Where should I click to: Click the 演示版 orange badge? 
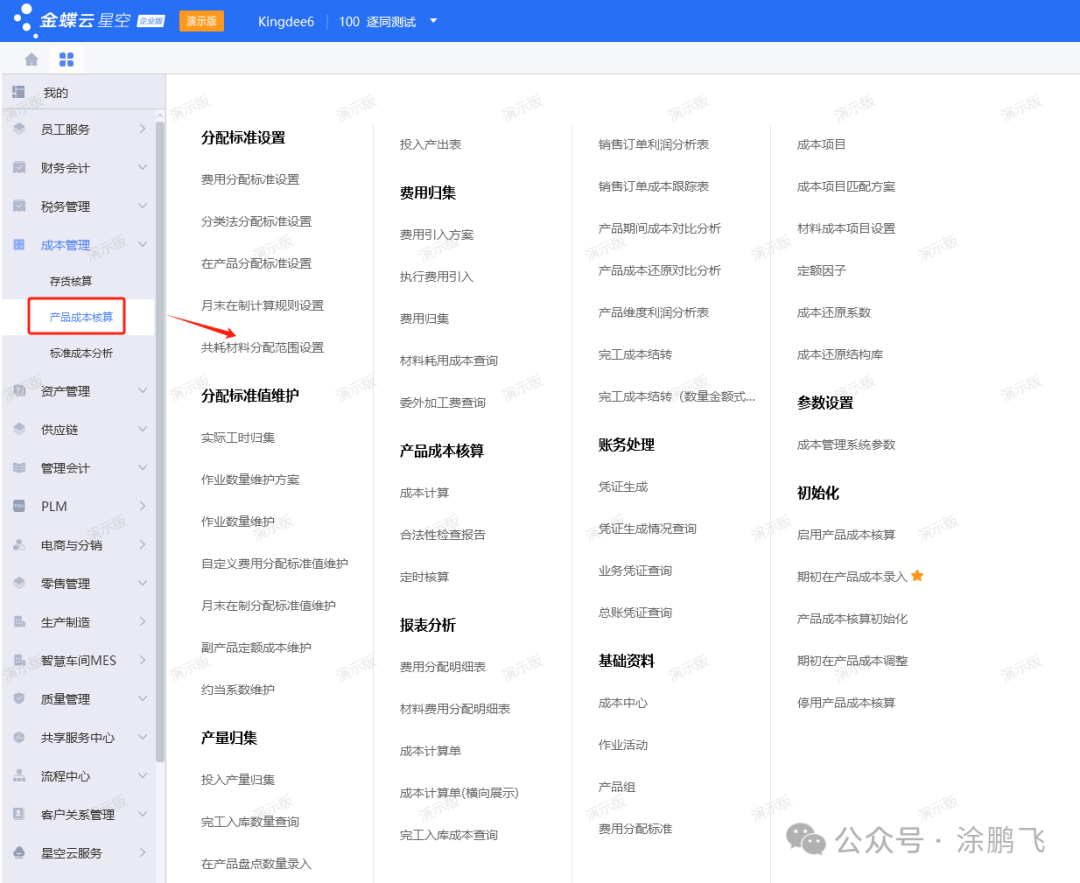[201, 21]
